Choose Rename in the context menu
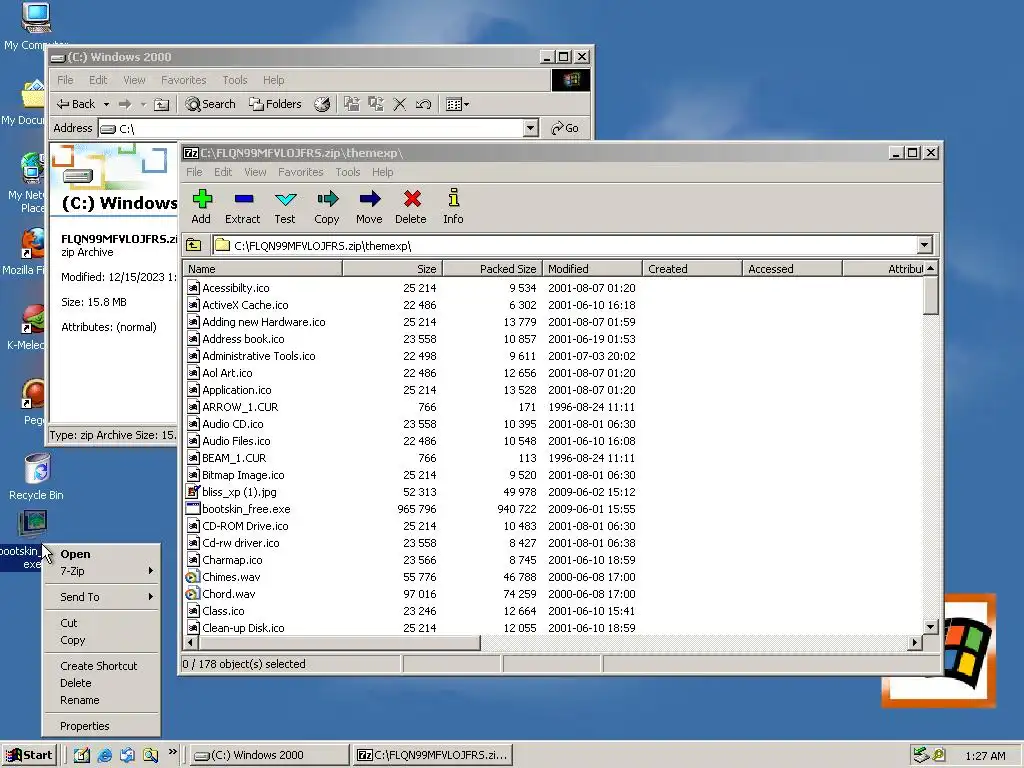Image resolution: width=1024 pixels, height=768 pixels. (101, 700)
